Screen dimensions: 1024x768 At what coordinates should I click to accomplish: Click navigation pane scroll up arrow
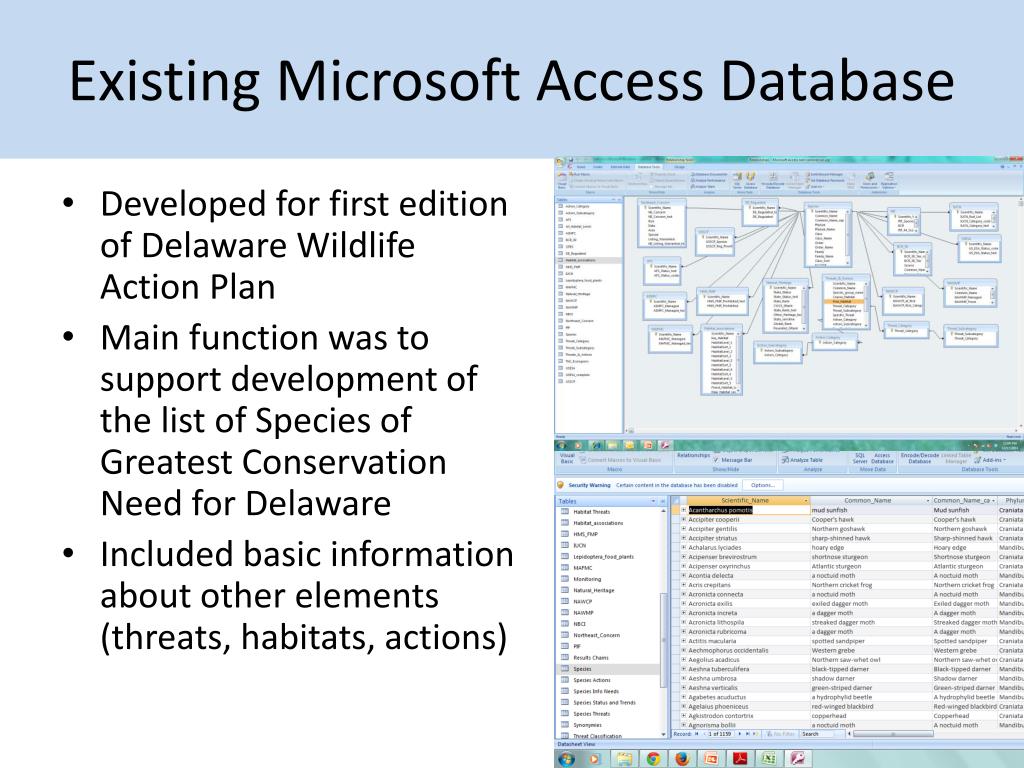(x=665, y=511)
